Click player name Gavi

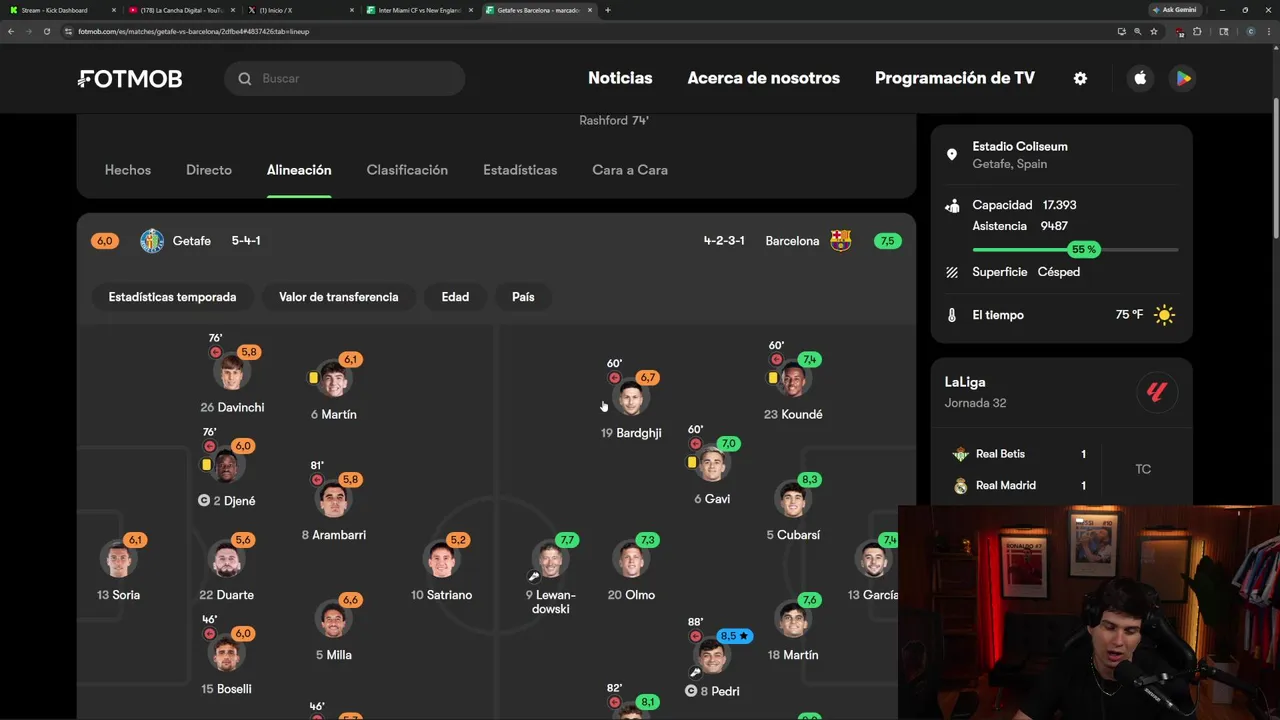[718, 499]
